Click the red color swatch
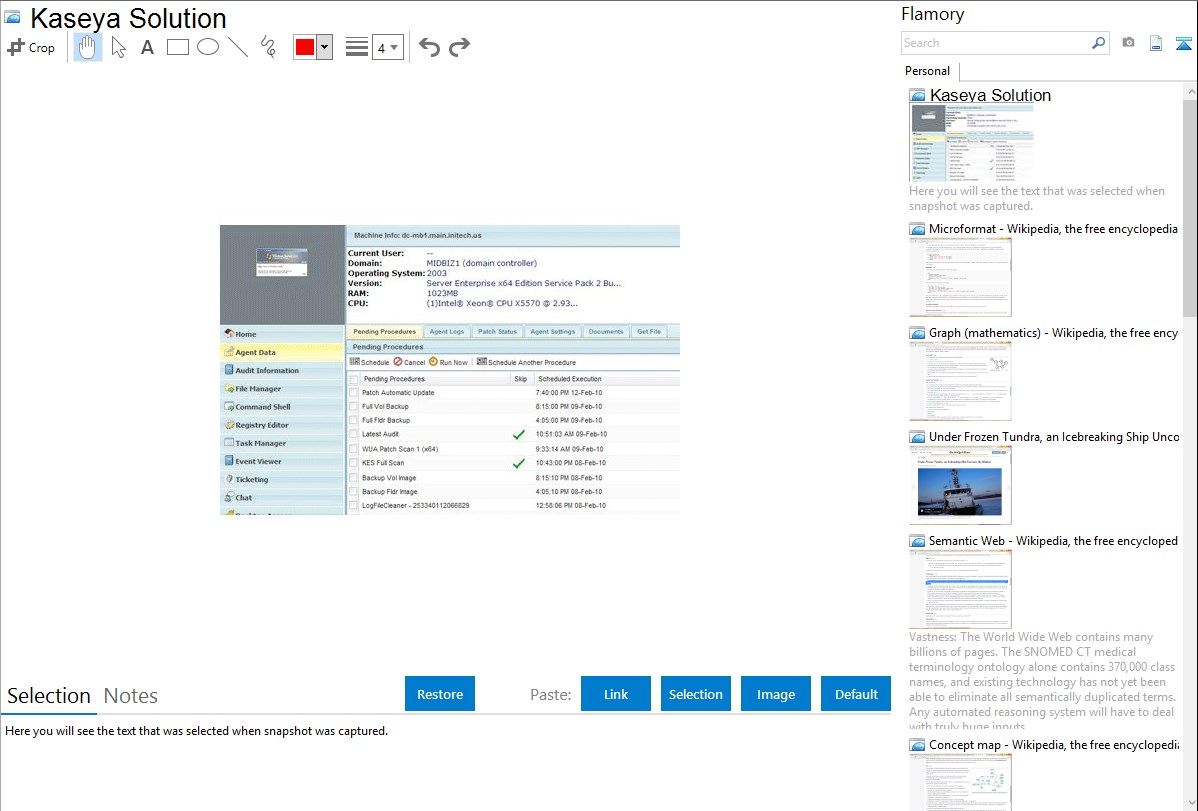1198x811 pixels. pyautogui.click(x=305, y=47)
